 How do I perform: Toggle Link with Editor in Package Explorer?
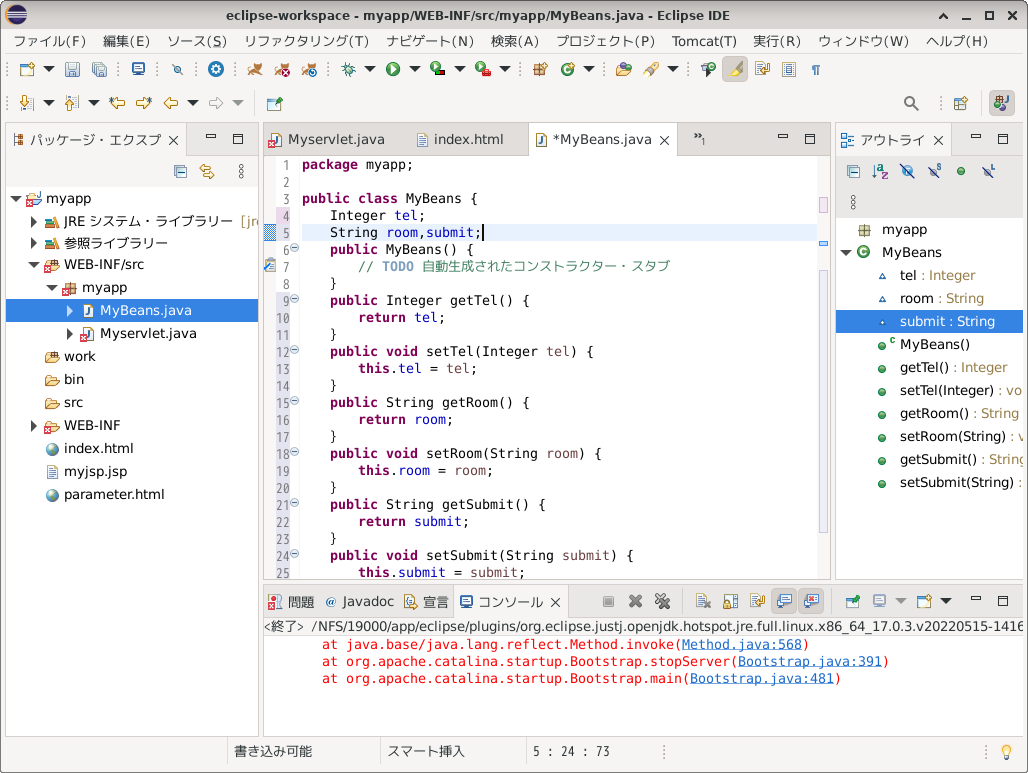click(x=207, y=172)
